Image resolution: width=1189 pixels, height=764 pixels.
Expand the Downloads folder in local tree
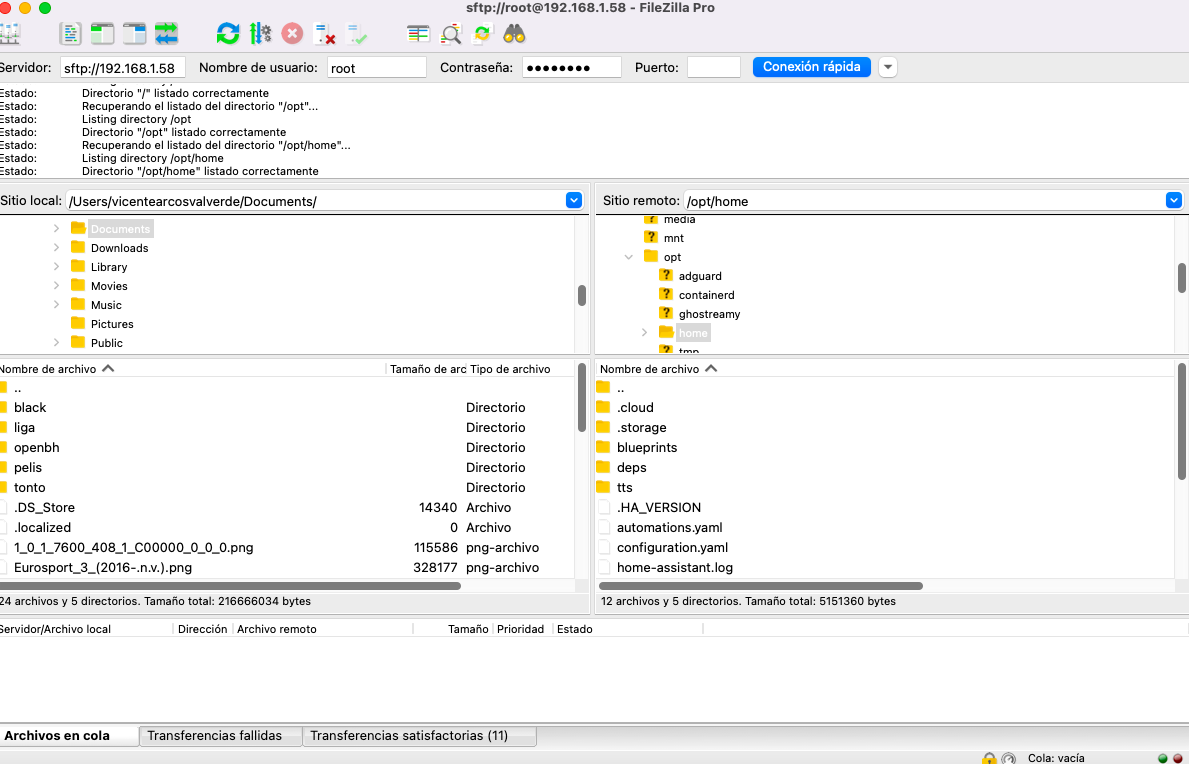point(57,248)
